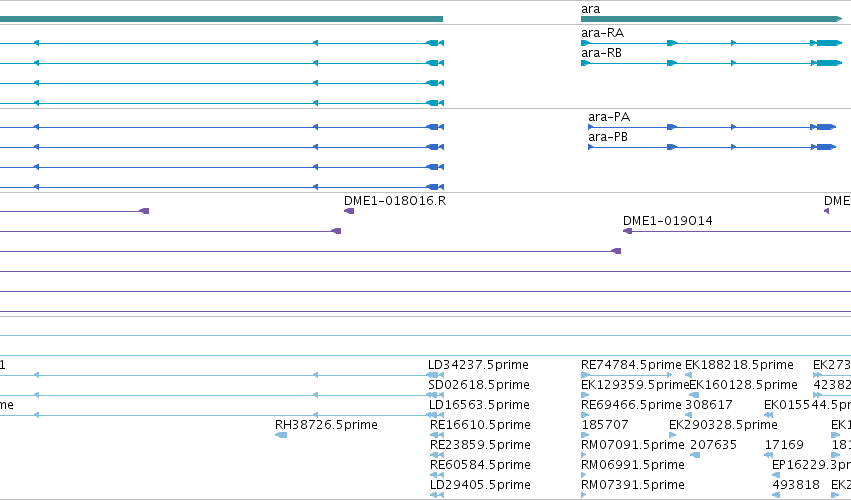This screenshot has width=851, height=500.
Task: Select the long teal gene bar at top left
Action: point(221,19)
